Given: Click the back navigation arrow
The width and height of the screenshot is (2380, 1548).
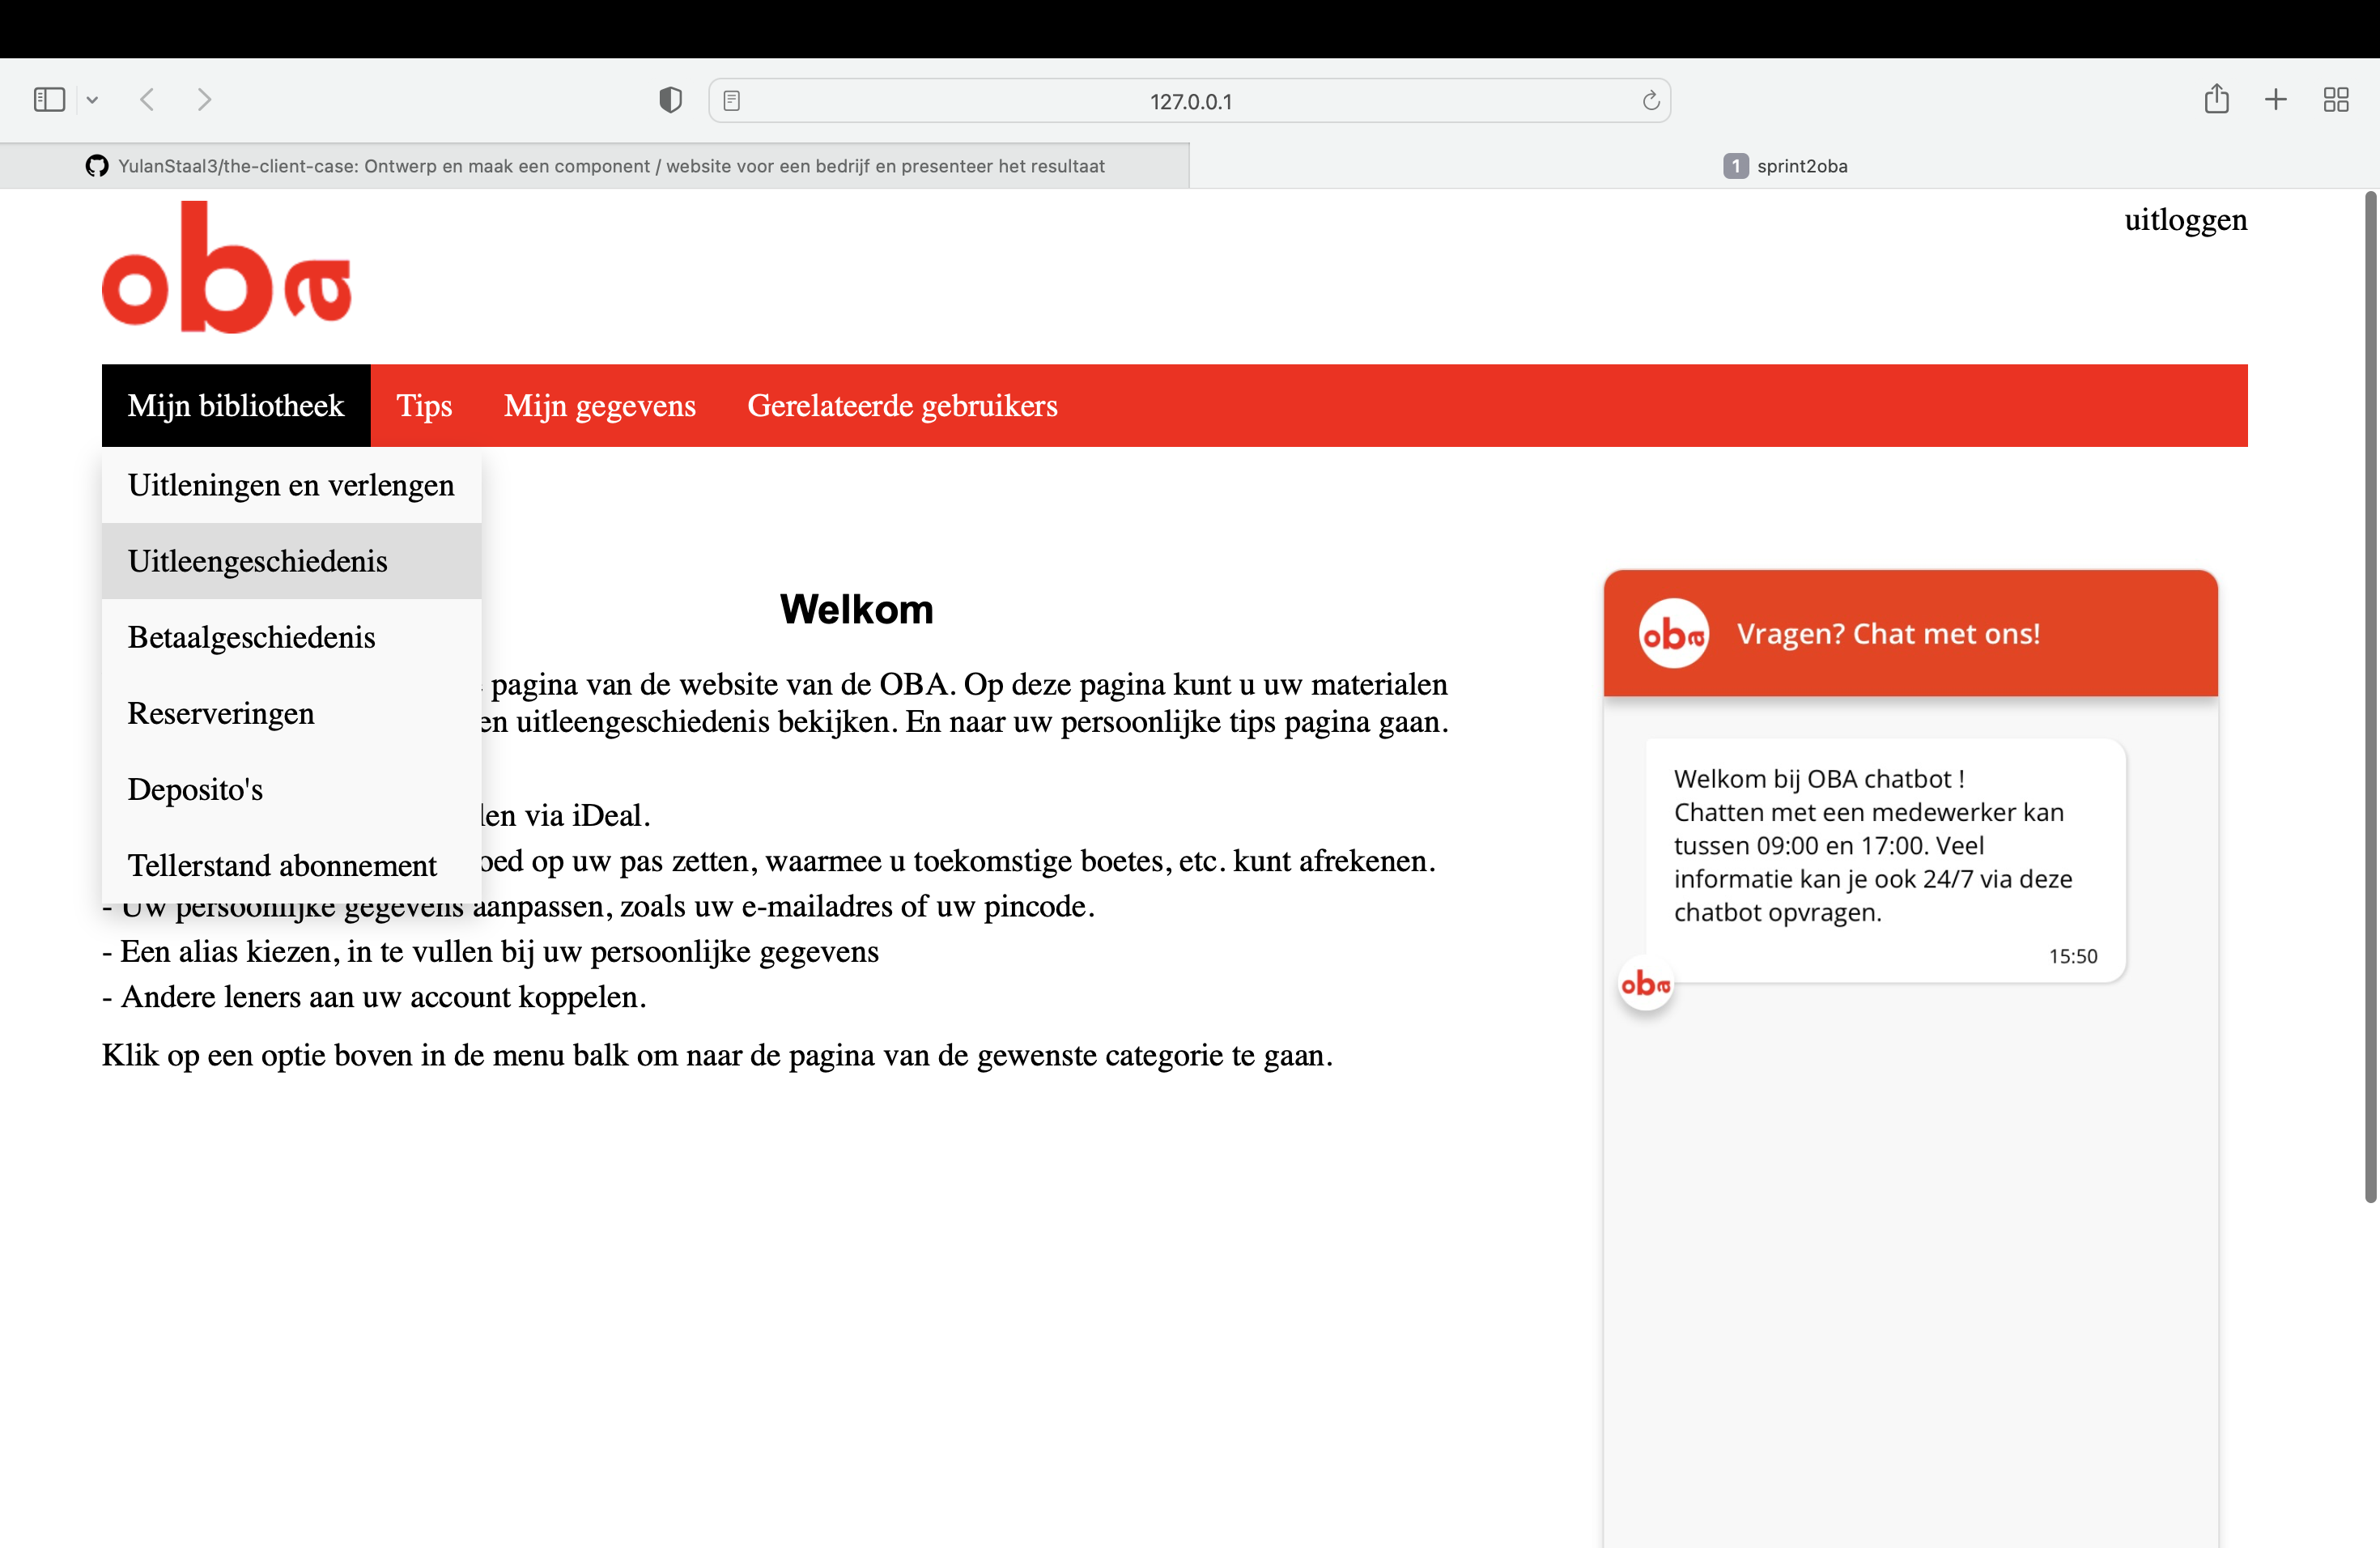Looking at the screenshot, I should coord(147,99).
